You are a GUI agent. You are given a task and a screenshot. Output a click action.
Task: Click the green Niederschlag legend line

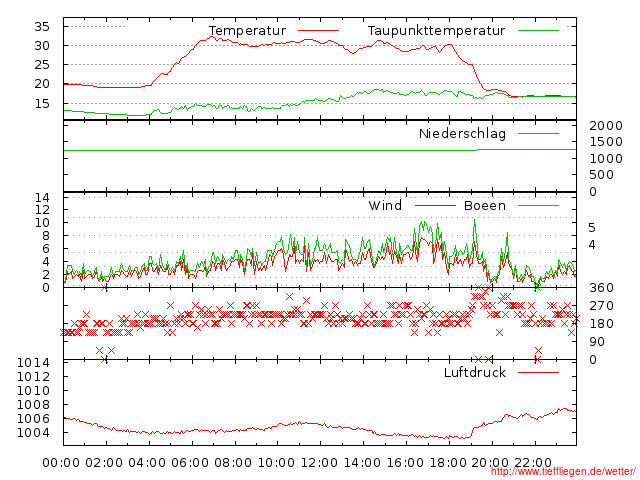538,133
